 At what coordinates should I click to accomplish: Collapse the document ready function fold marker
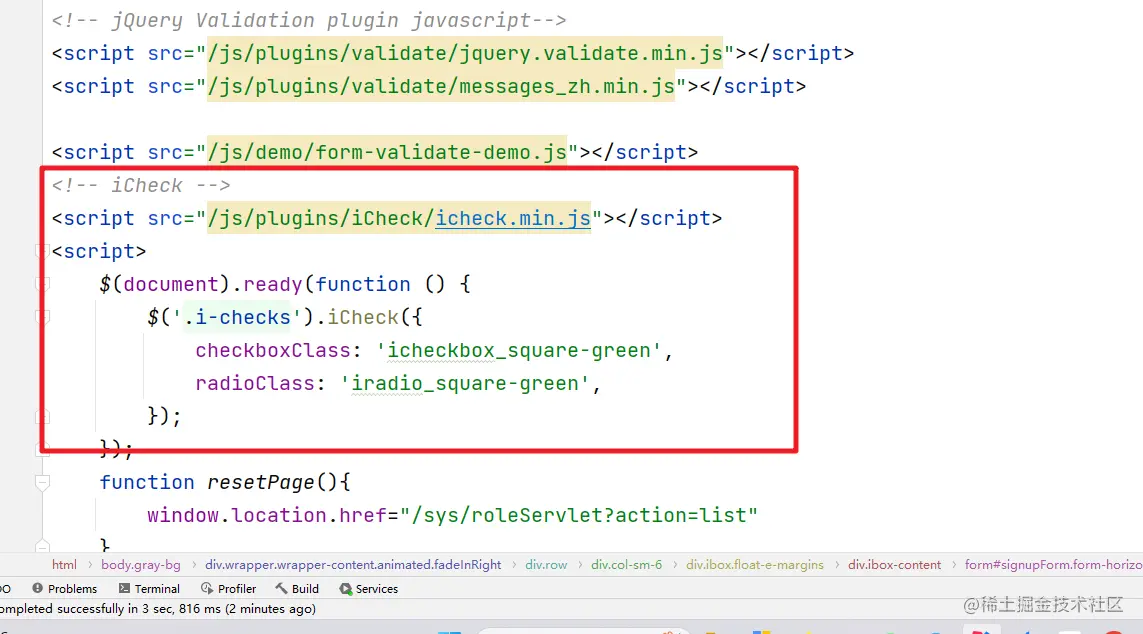(42, 284)
